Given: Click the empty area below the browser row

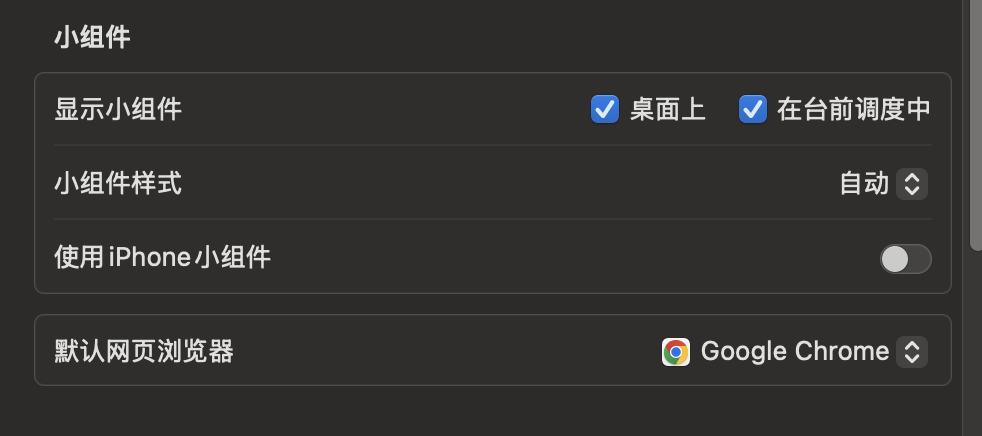Looking at the screenshot, I should pos(490,412).
